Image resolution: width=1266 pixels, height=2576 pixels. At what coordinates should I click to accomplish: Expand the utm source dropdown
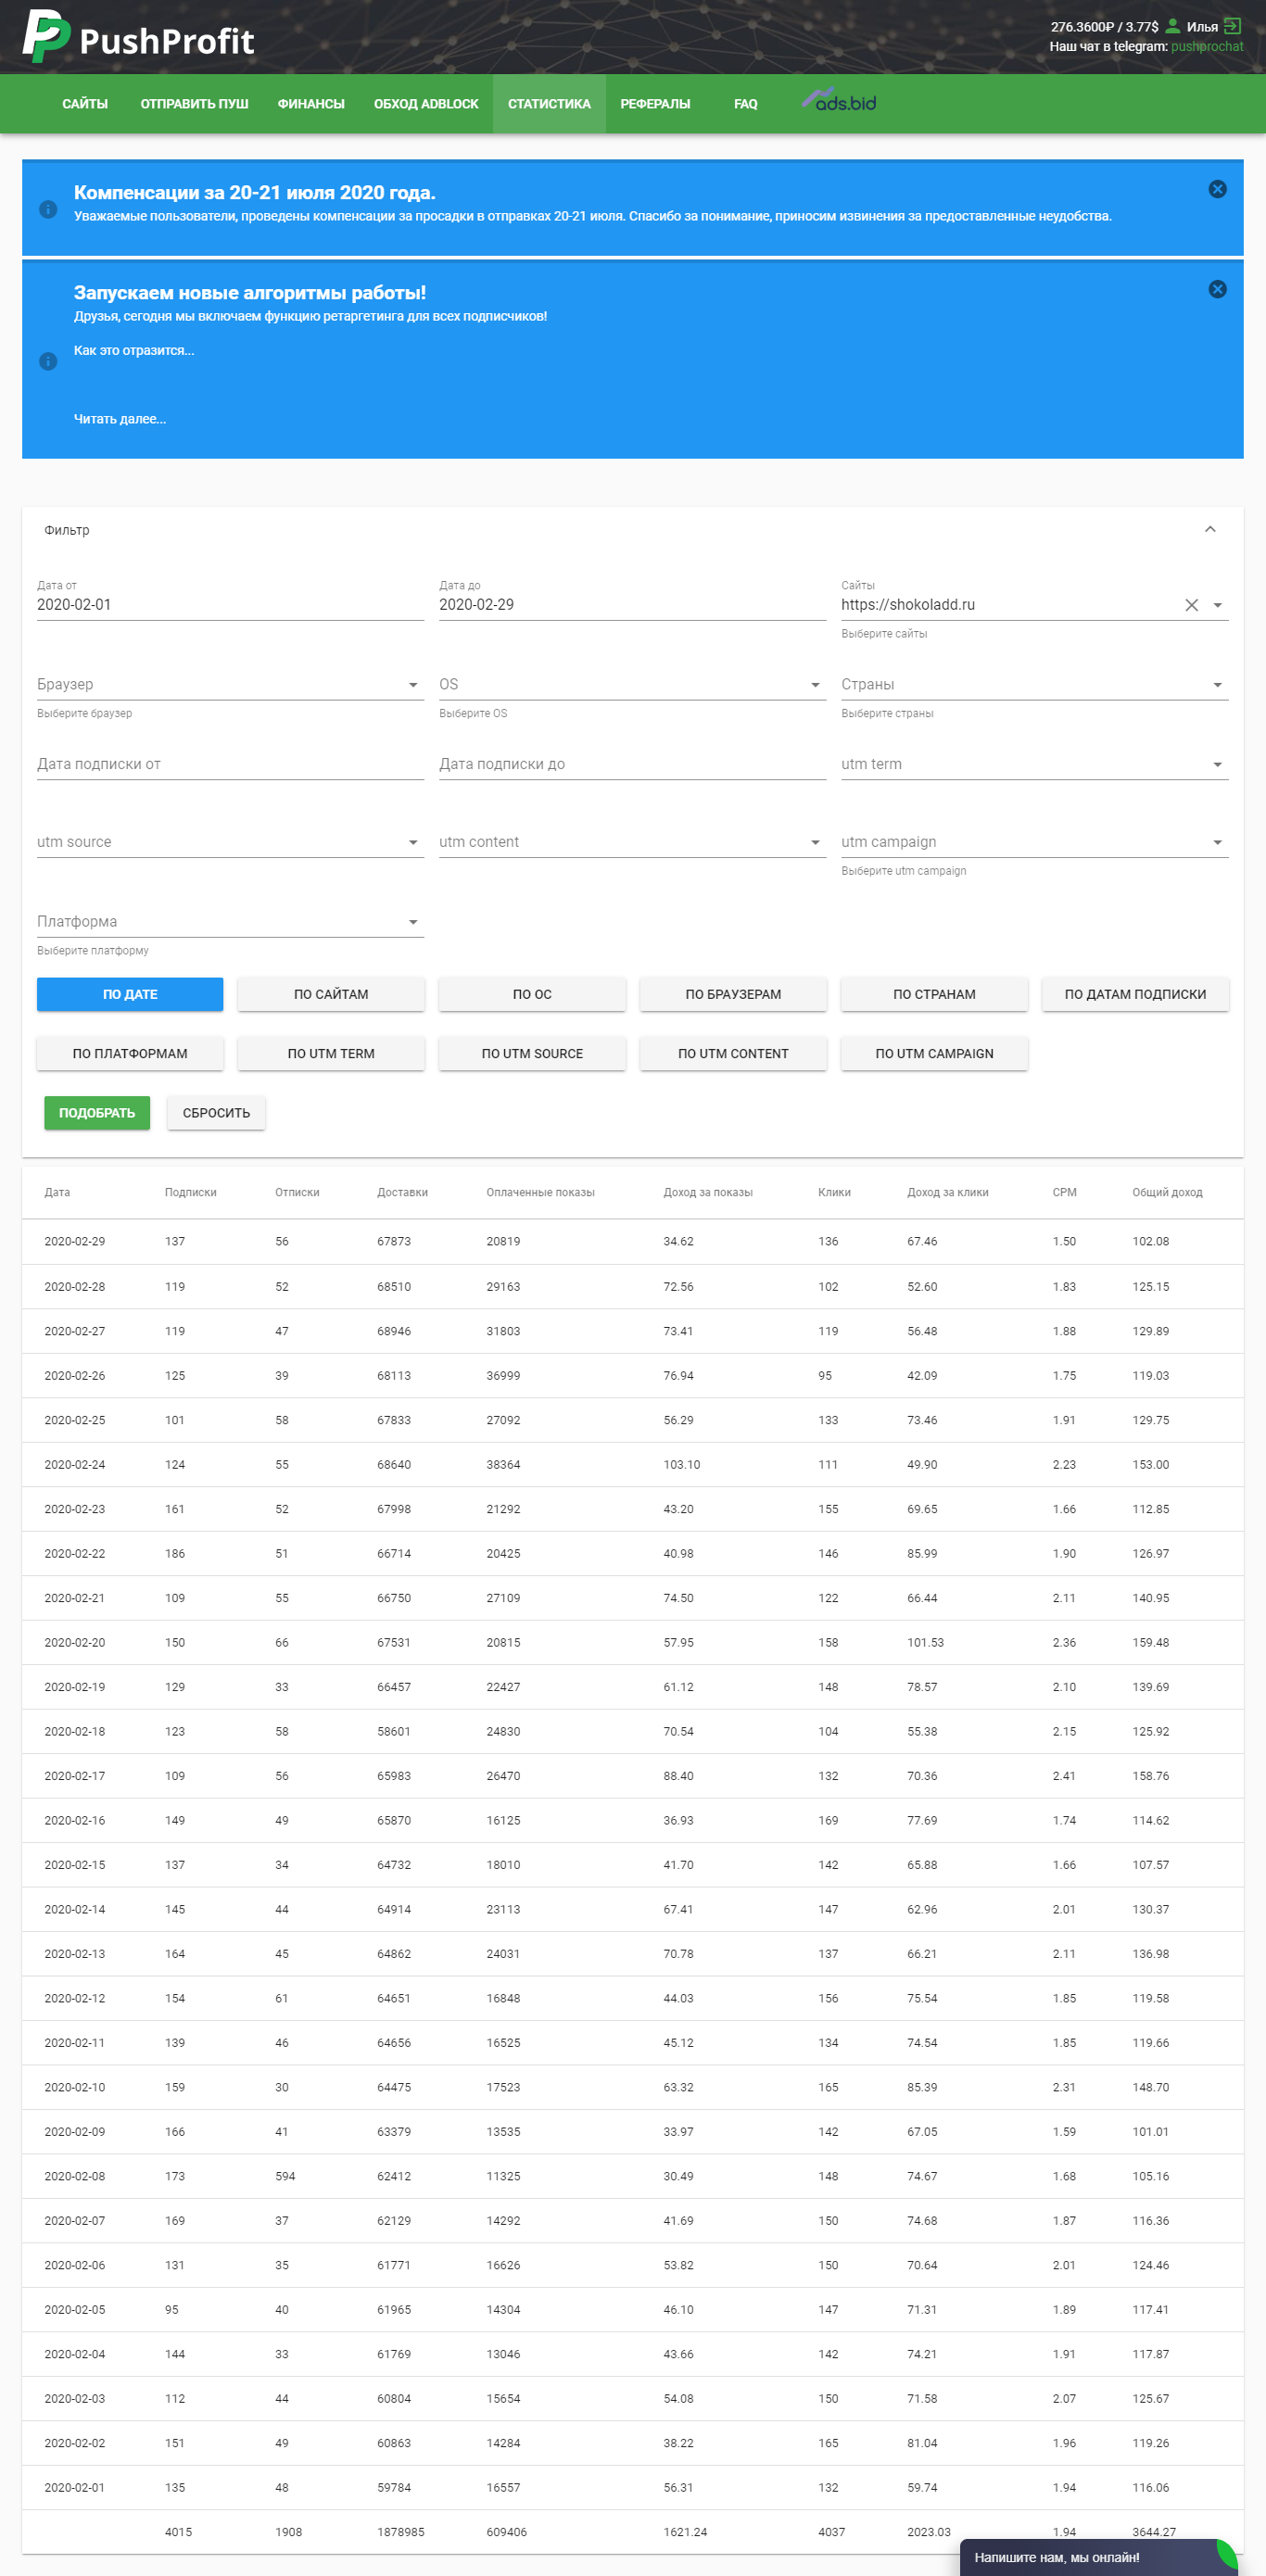(413, 843)
